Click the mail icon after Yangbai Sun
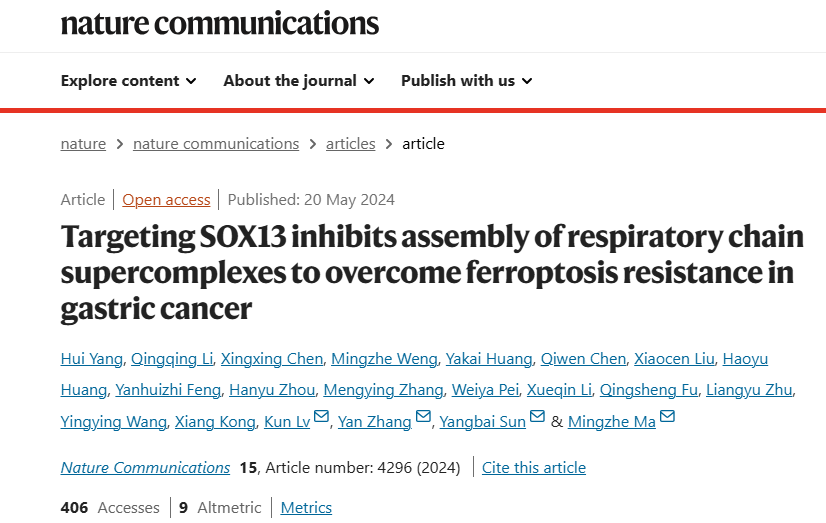This screenshot has width=826, height=523. 537,416
